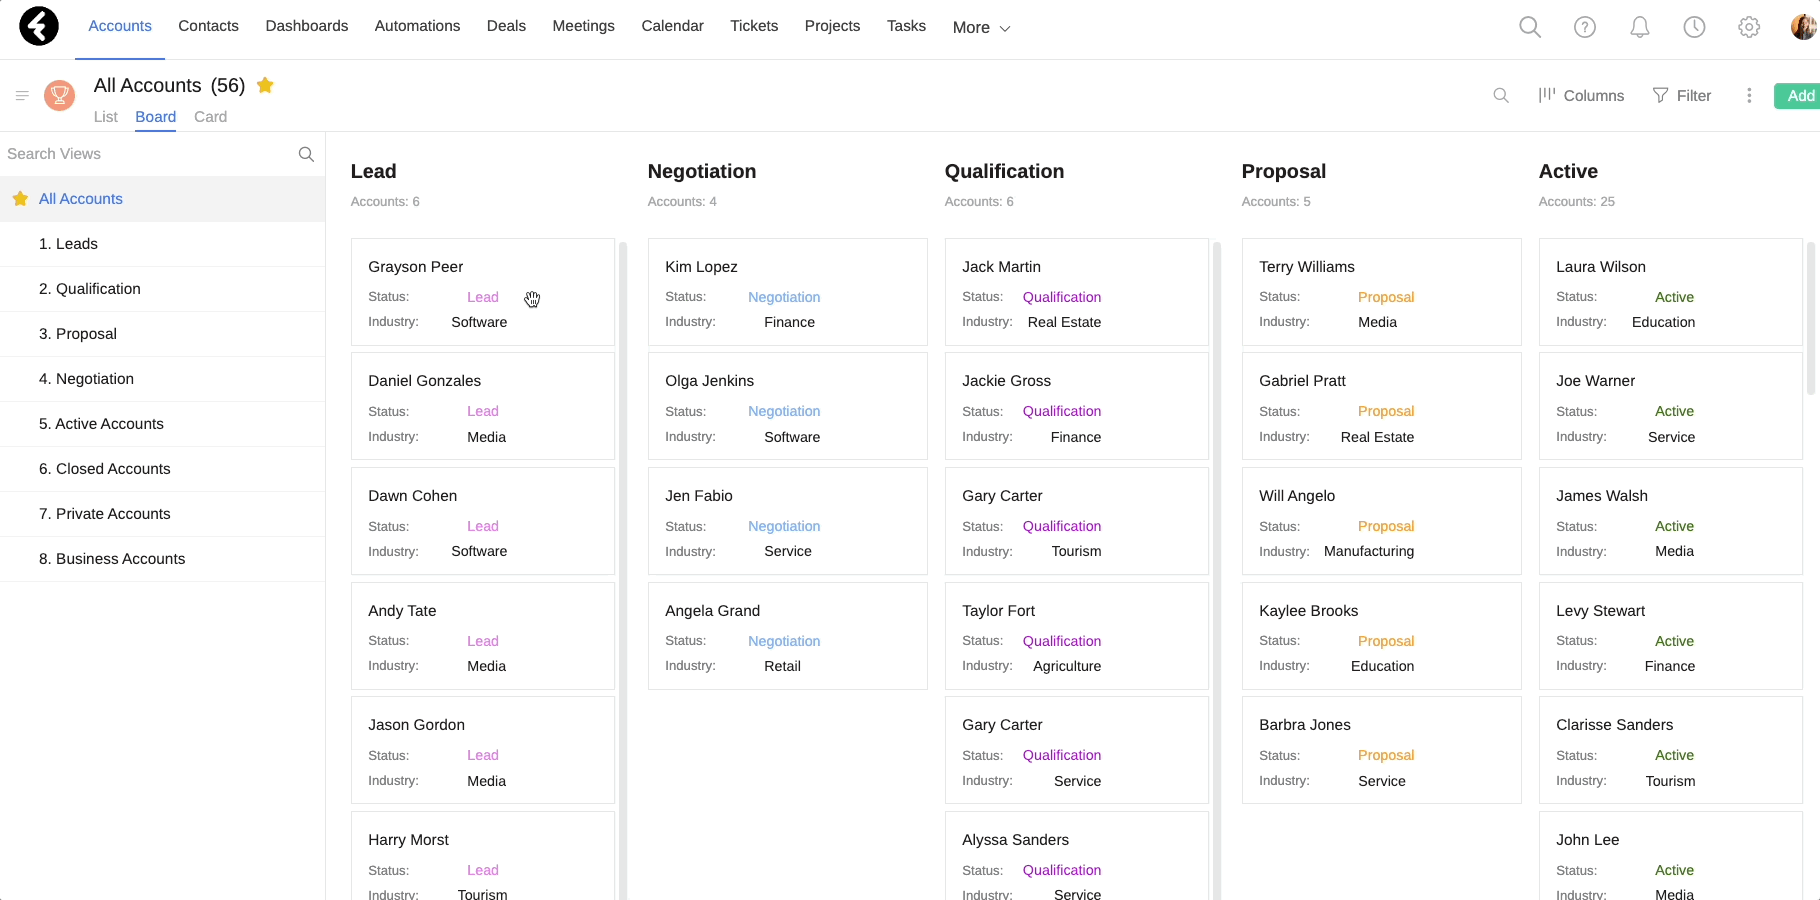This screenshot has width=1820, height=900.
Task: Open the three-dot more options menu
Action: click(1749, 95)
